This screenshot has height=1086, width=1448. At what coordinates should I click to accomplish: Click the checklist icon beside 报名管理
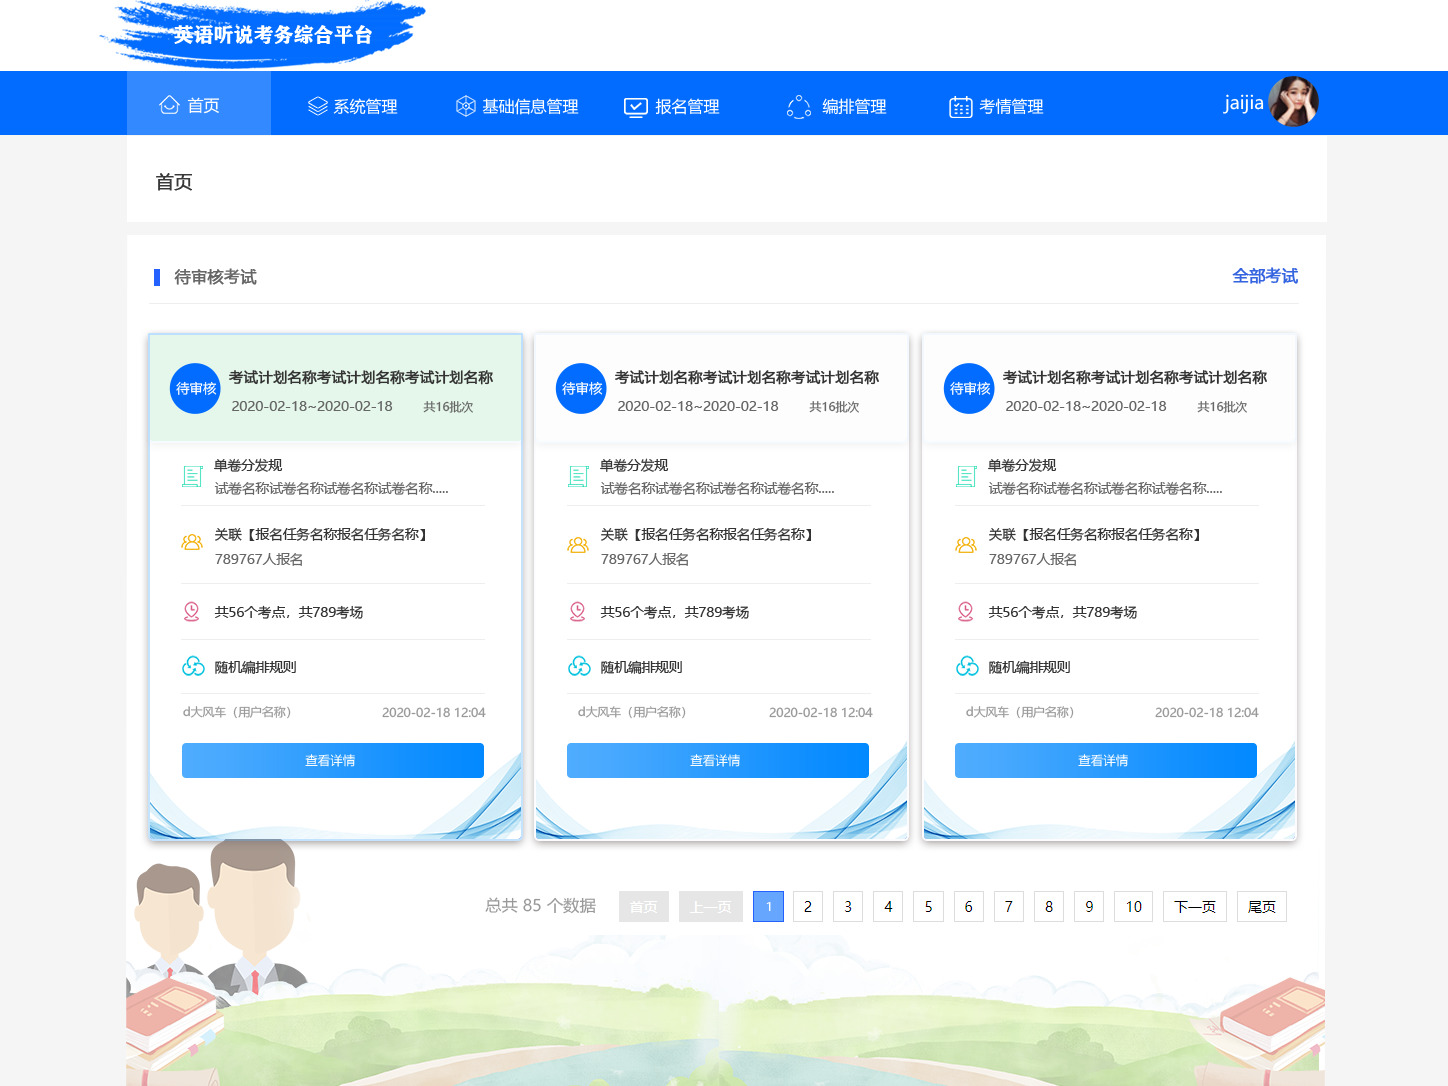pos(636,105)
